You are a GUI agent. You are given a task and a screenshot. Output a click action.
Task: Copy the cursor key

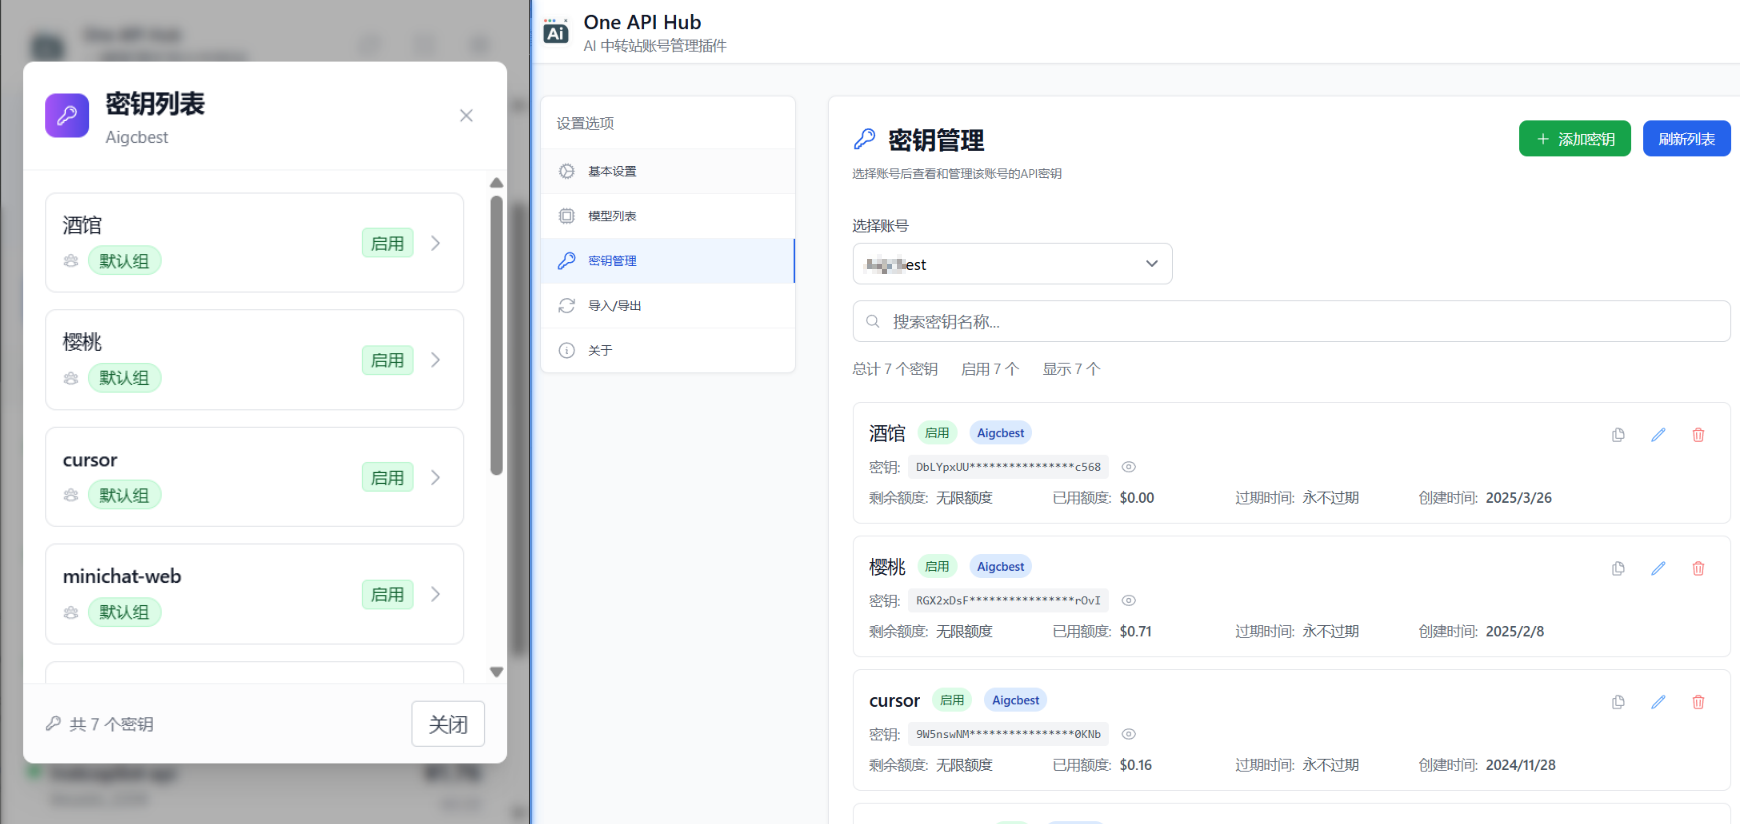1618,702
